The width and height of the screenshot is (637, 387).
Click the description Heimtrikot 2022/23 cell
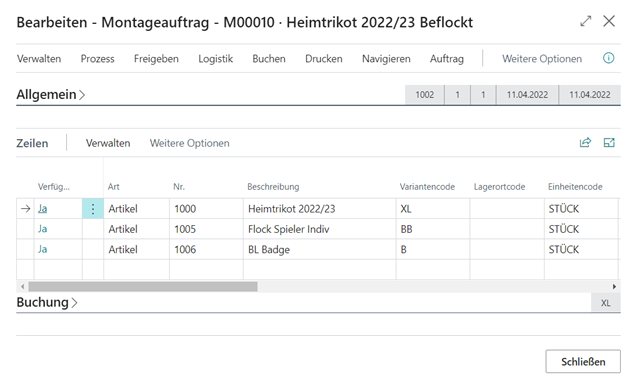point(320,209)
